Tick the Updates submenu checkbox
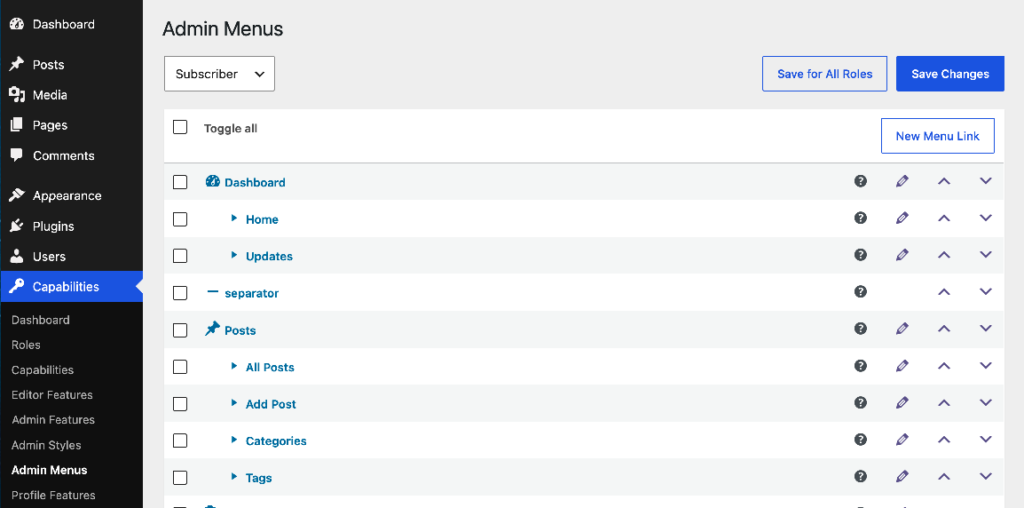This screenshot has width=1024, height=508. pyautogui.click(x=180, y=256)
